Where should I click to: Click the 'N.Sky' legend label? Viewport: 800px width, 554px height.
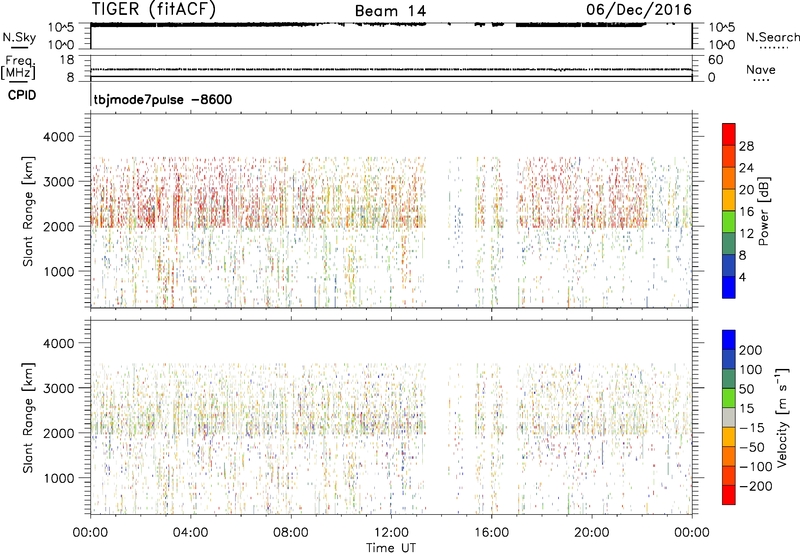(x=19, y=37)
